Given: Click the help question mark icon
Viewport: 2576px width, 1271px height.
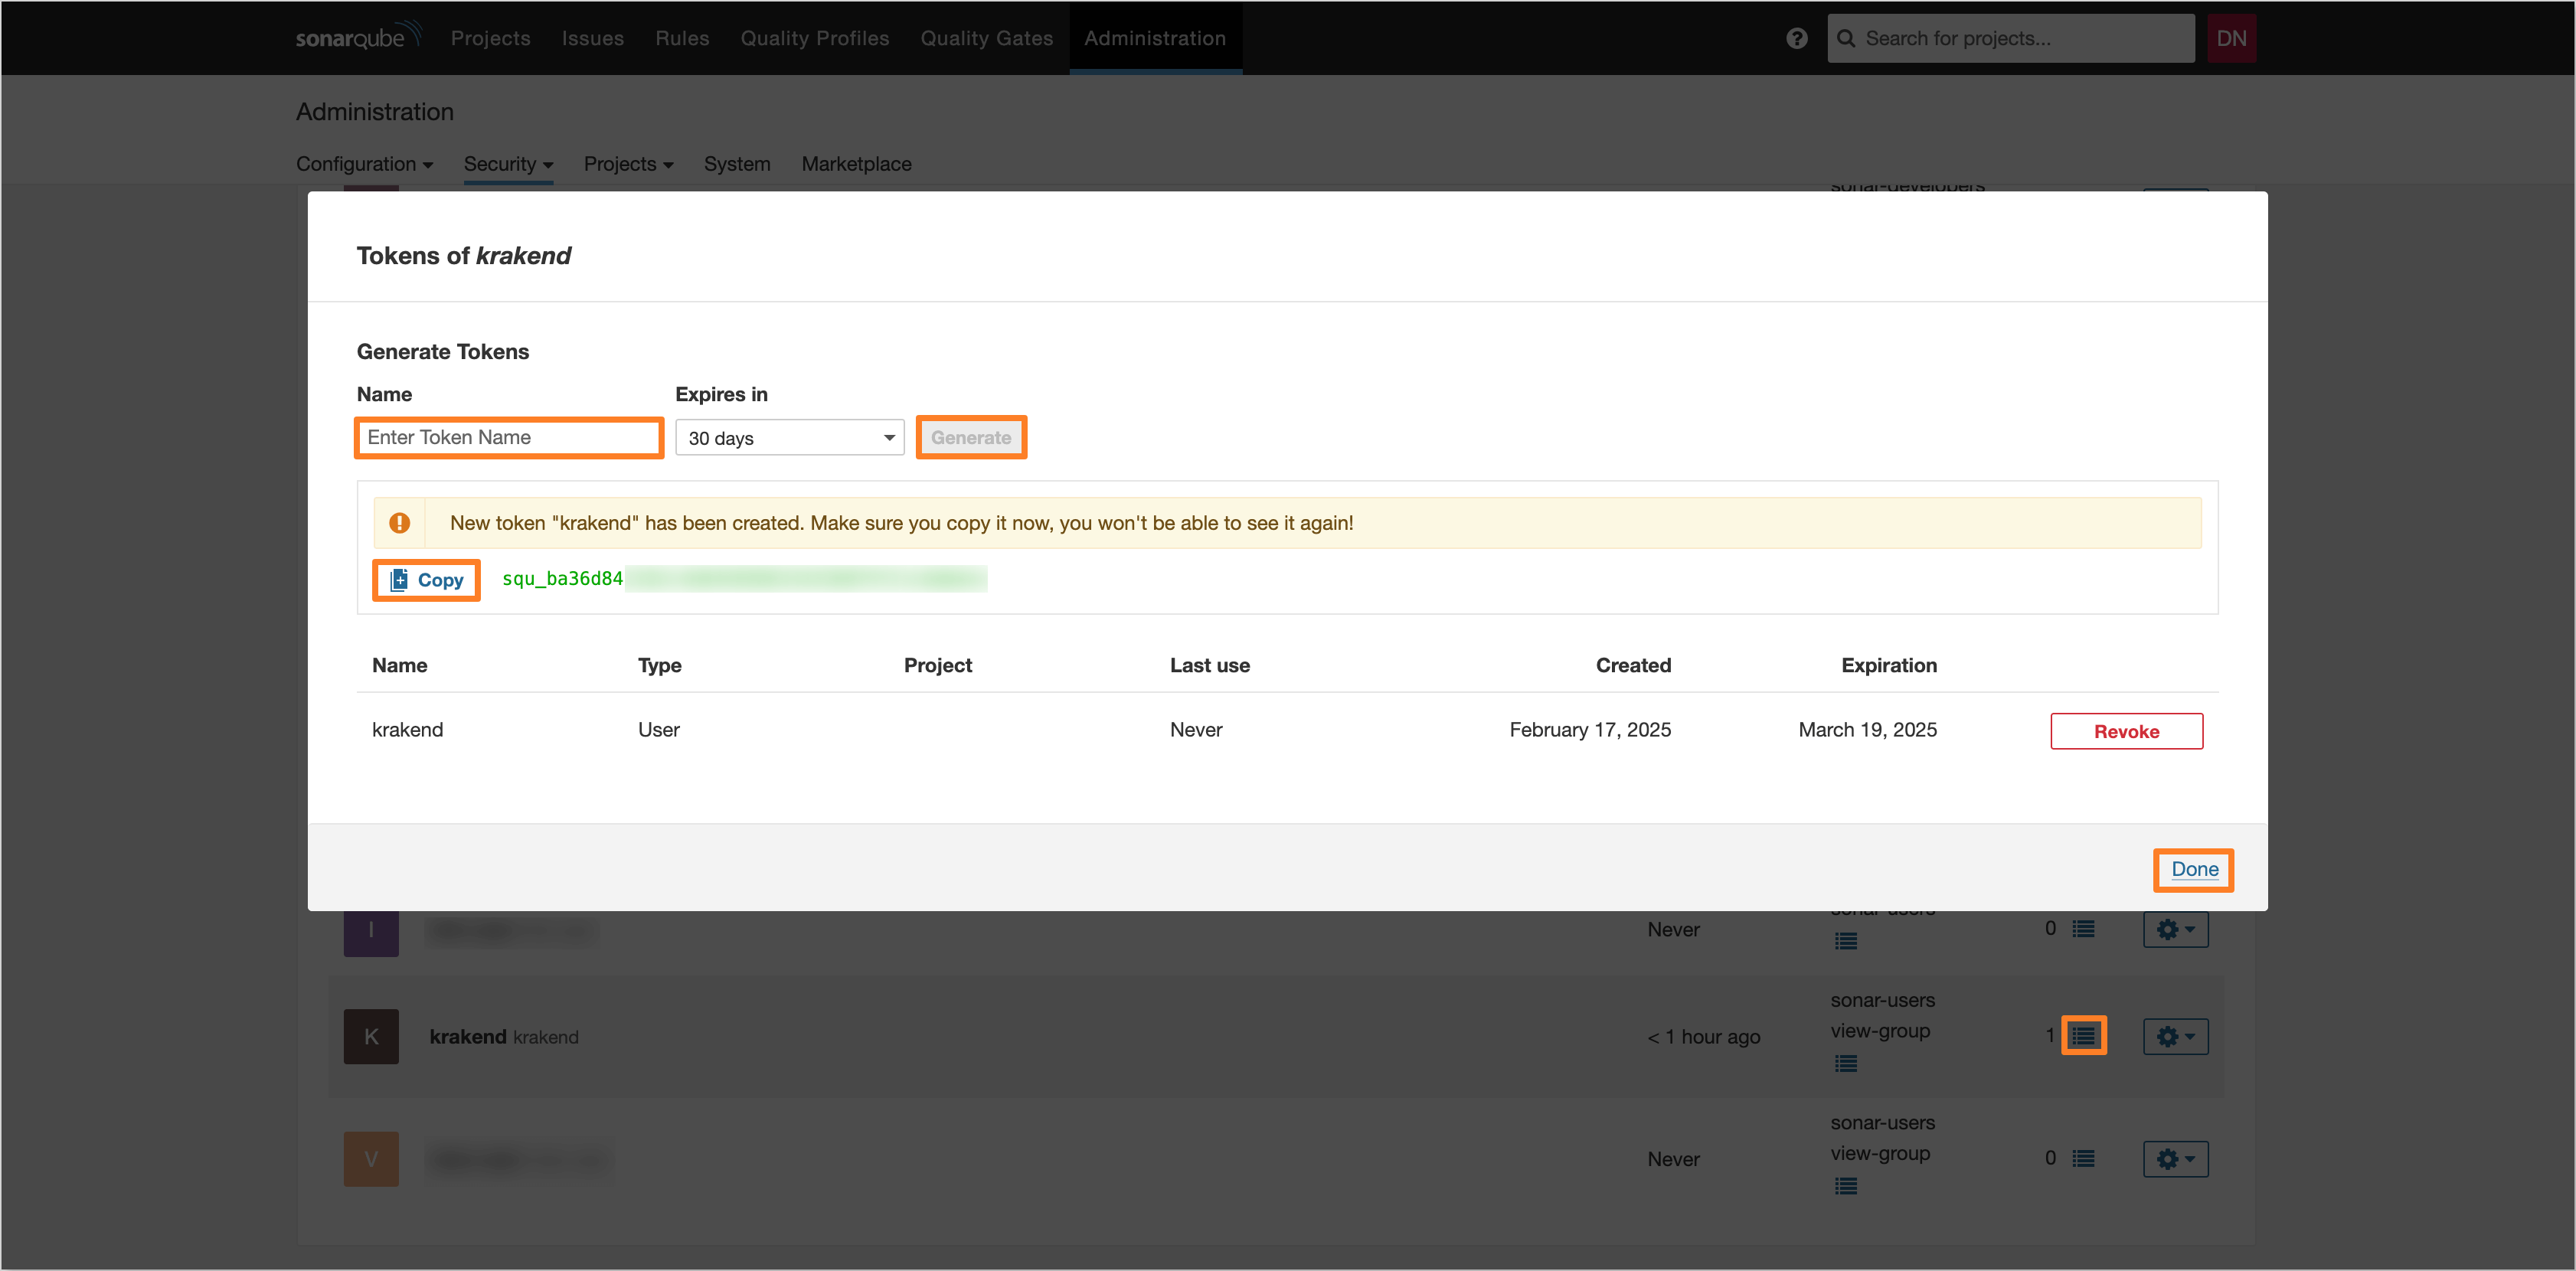Looking at the screenshot, I should (x=1797, y=38).
